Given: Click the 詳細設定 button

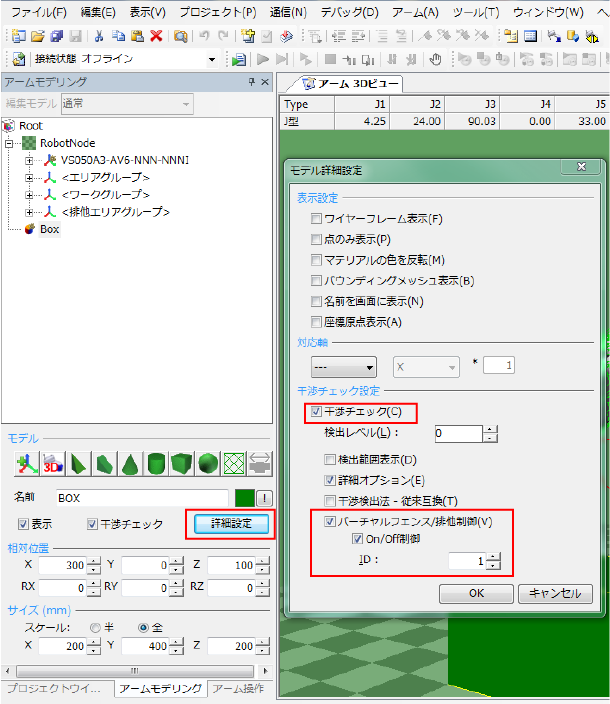Looking at the screenshot, I should (230, 524).
